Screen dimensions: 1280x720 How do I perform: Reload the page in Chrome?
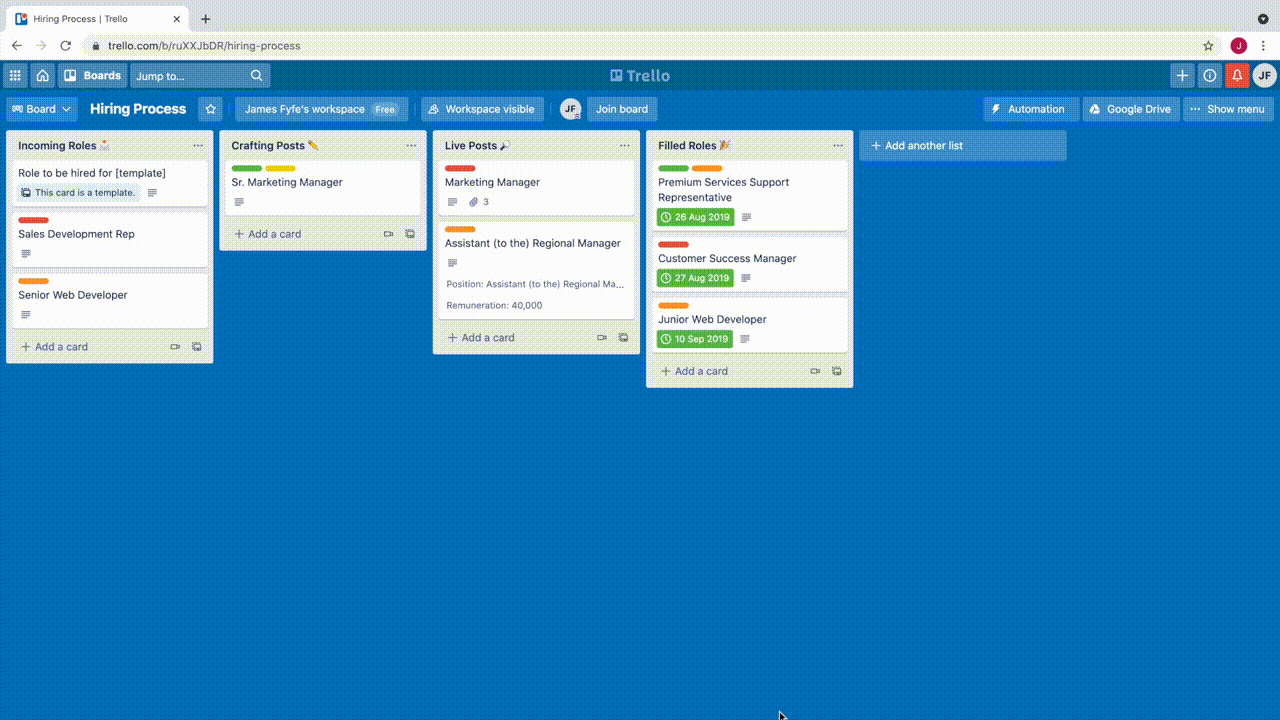(x=66, y=46)
